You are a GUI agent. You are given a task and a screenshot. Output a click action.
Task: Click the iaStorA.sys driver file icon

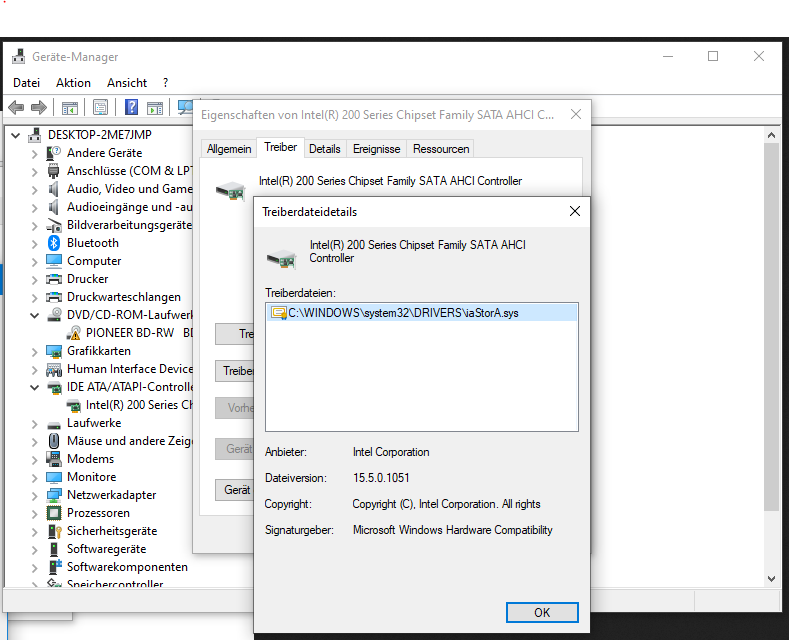tap(278, 313)
